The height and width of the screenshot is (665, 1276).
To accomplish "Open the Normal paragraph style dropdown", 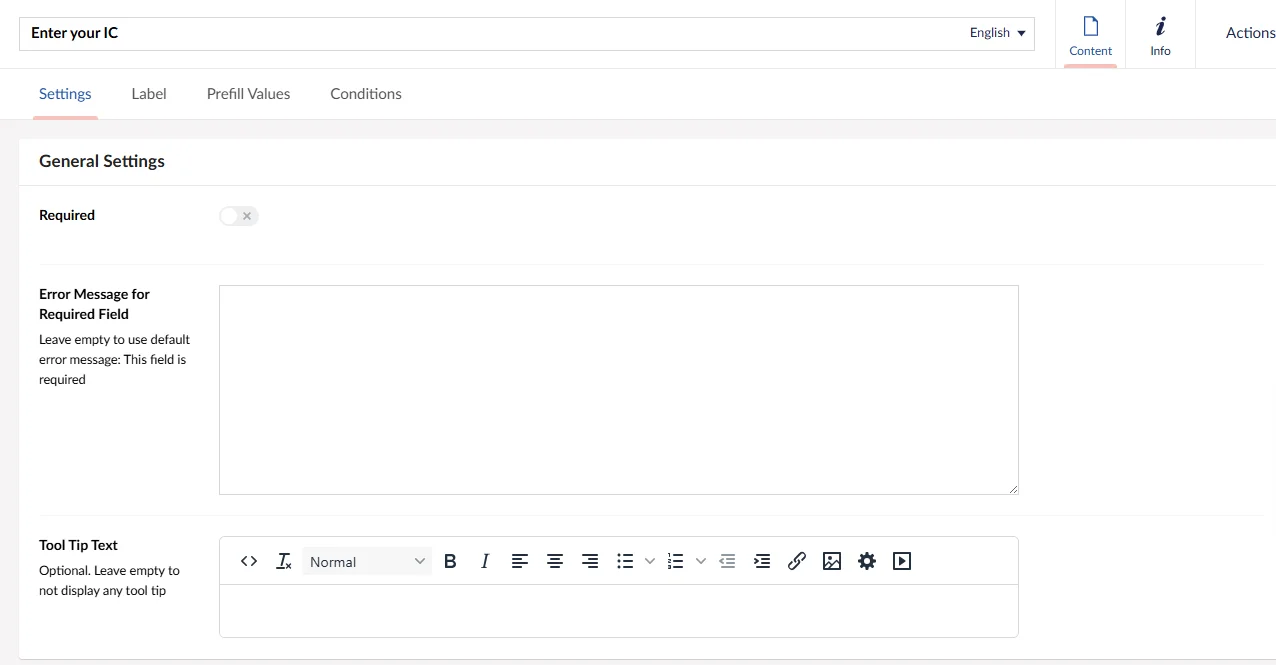I will (367, 562).
